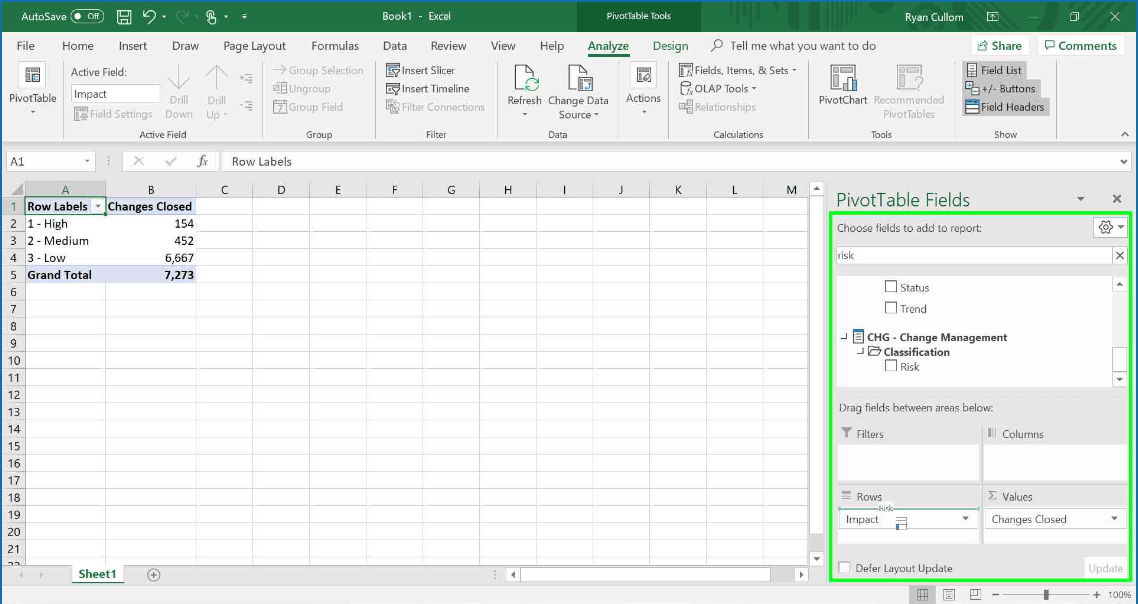The image size is (1138, 604).
Task: Enable Defer Layout Update checkbox
Action: pyautogui.click(x=844, y=568)
